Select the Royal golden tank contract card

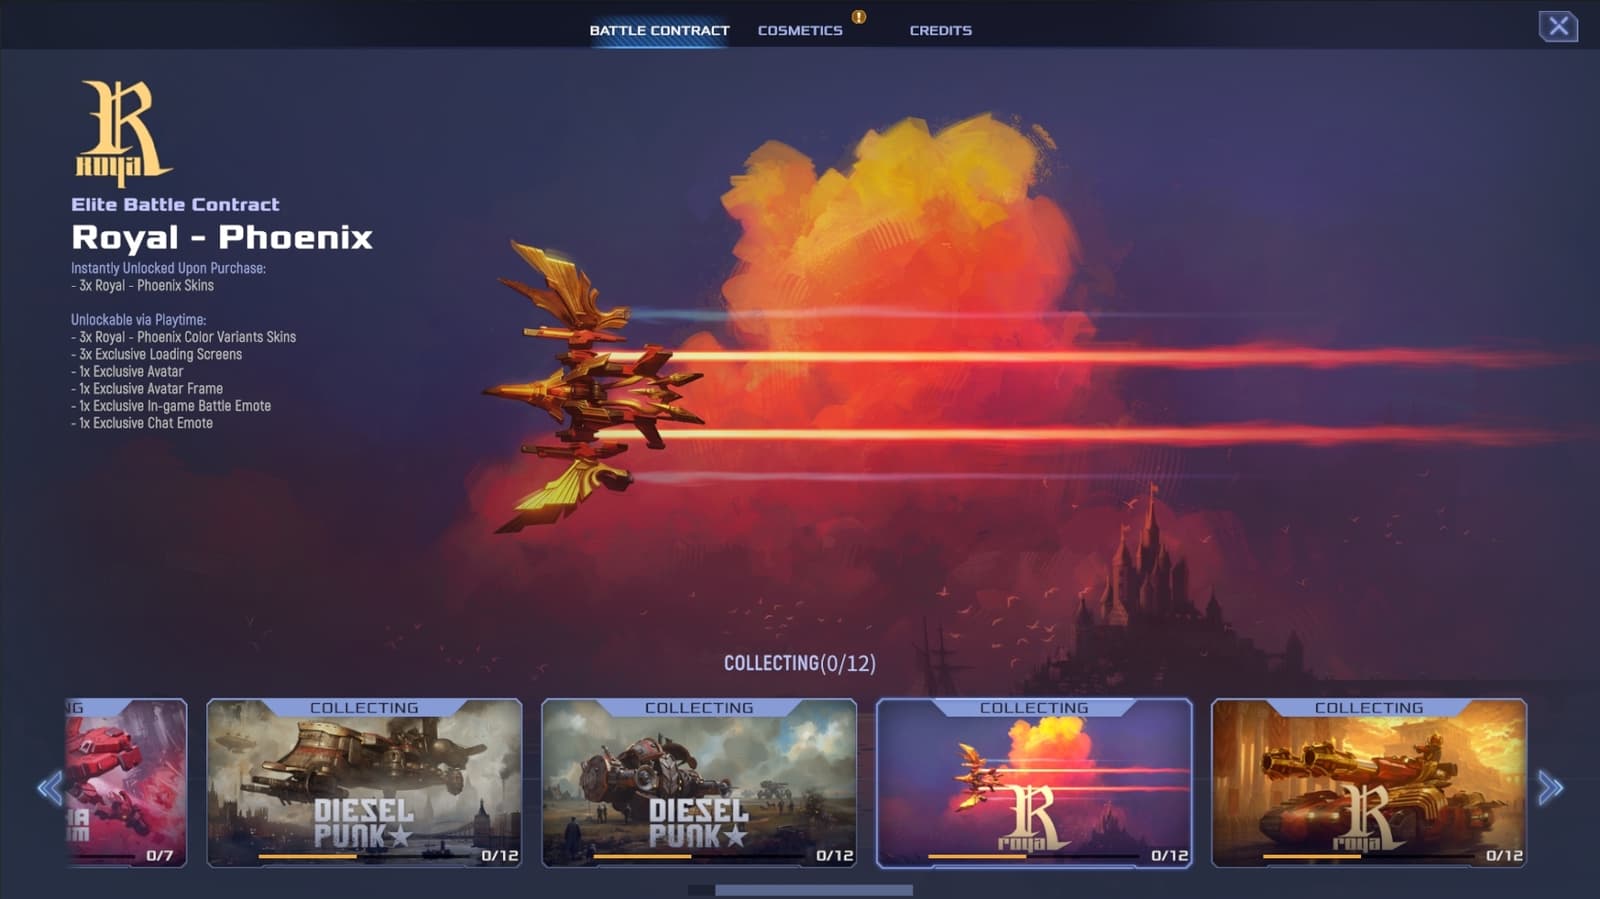1369,783
